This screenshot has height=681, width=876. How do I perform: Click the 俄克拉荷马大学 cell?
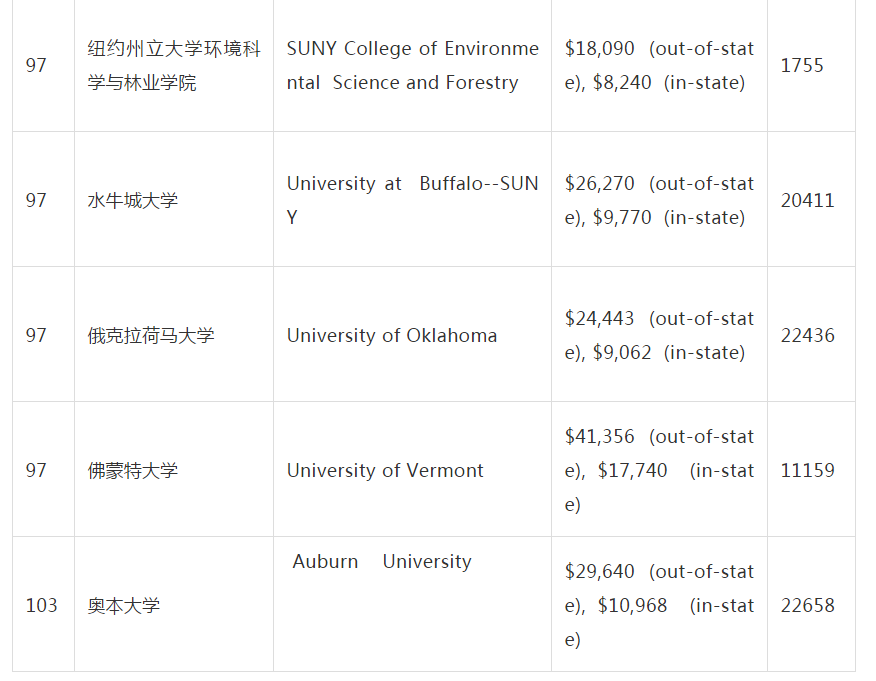(151, 336)
